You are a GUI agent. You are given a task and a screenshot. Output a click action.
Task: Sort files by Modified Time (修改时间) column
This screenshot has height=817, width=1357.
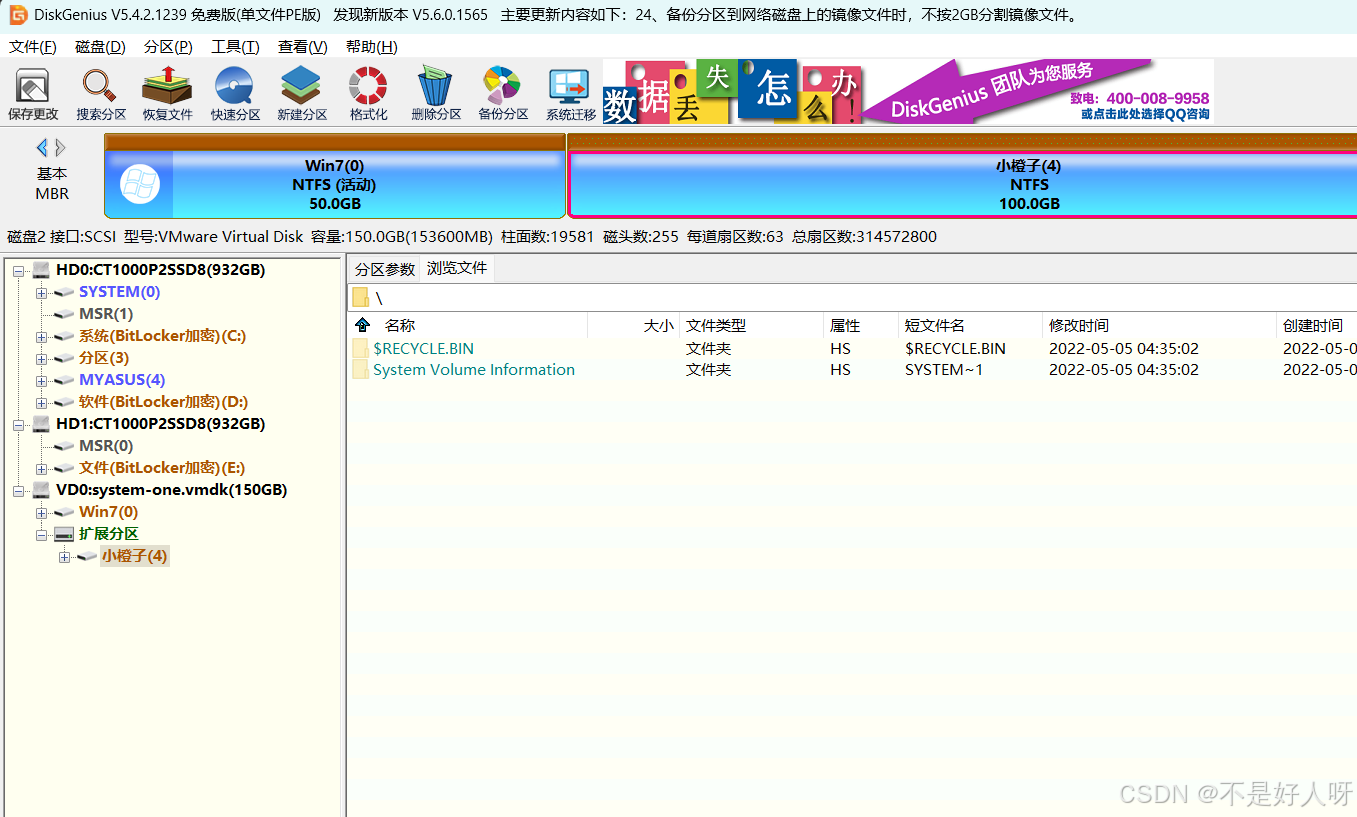coord(1078,326)
